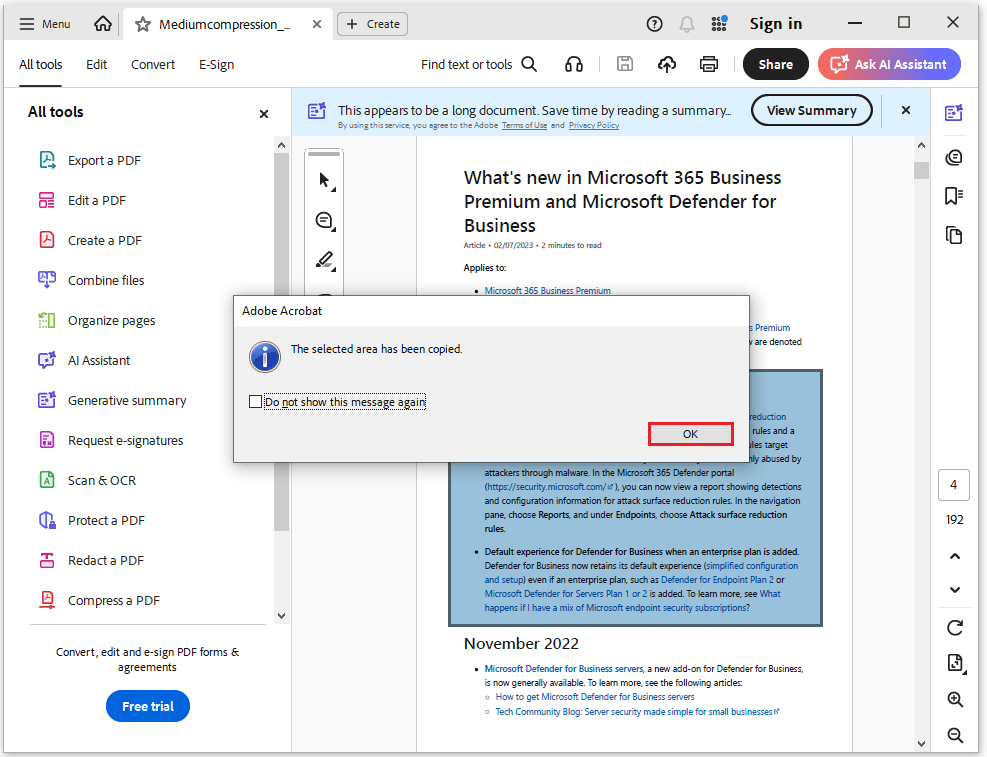Select the Compress a PDF tool
This screenshot has width=987, height=757.
[113, 600]
